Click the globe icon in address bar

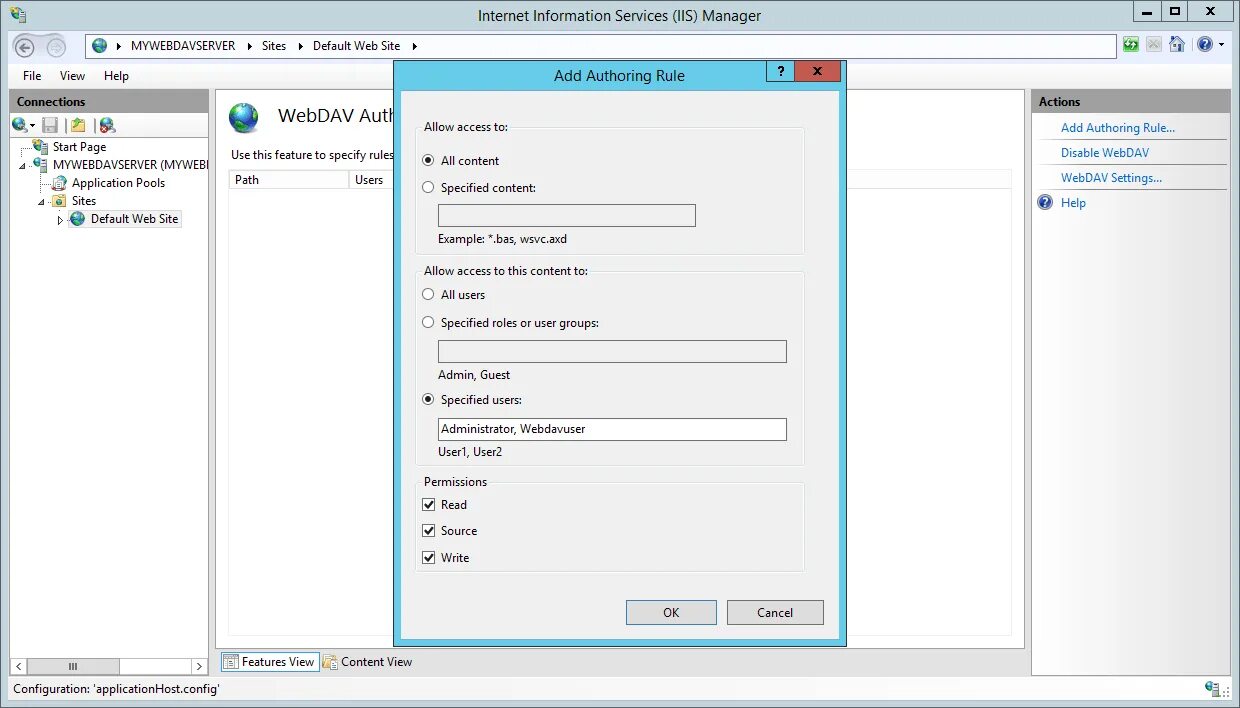coord(99,46)
